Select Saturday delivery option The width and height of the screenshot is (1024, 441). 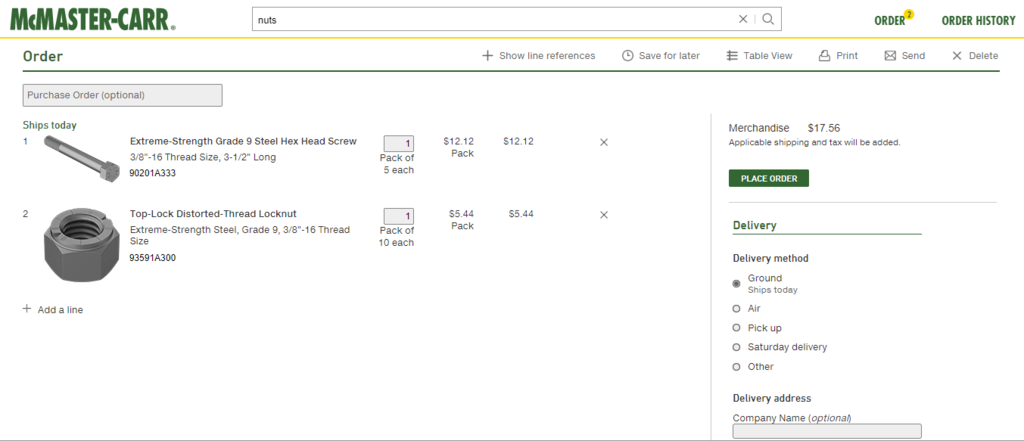[x=737, y=347]
